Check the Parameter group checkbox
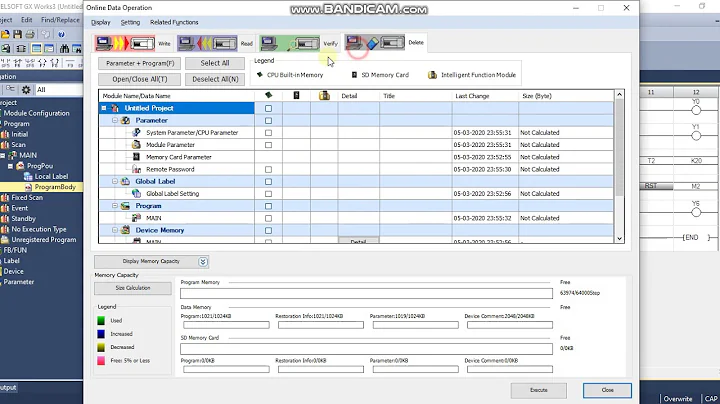 [268, 121]
